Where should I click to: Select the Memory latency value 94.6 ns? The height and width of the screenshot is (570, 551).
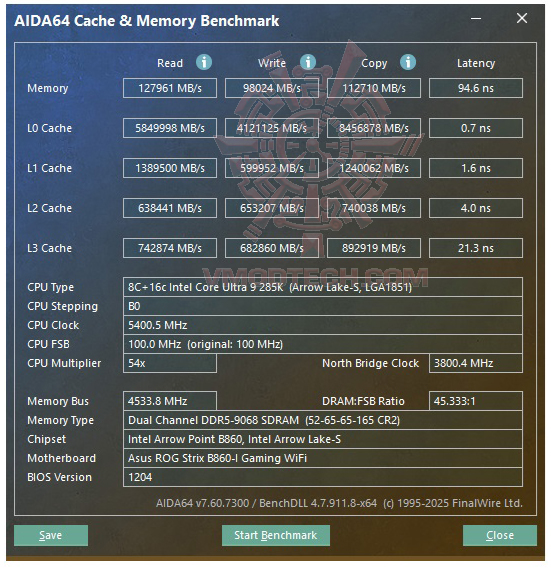(x=476, y=88)
